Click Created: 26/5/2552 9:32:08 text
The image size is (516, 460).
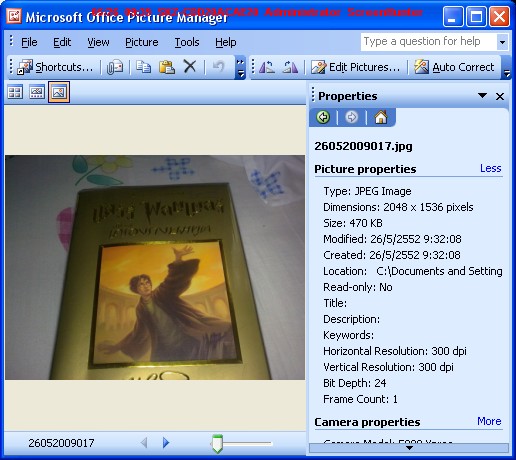pyautogui.click(x=392, y=255)
